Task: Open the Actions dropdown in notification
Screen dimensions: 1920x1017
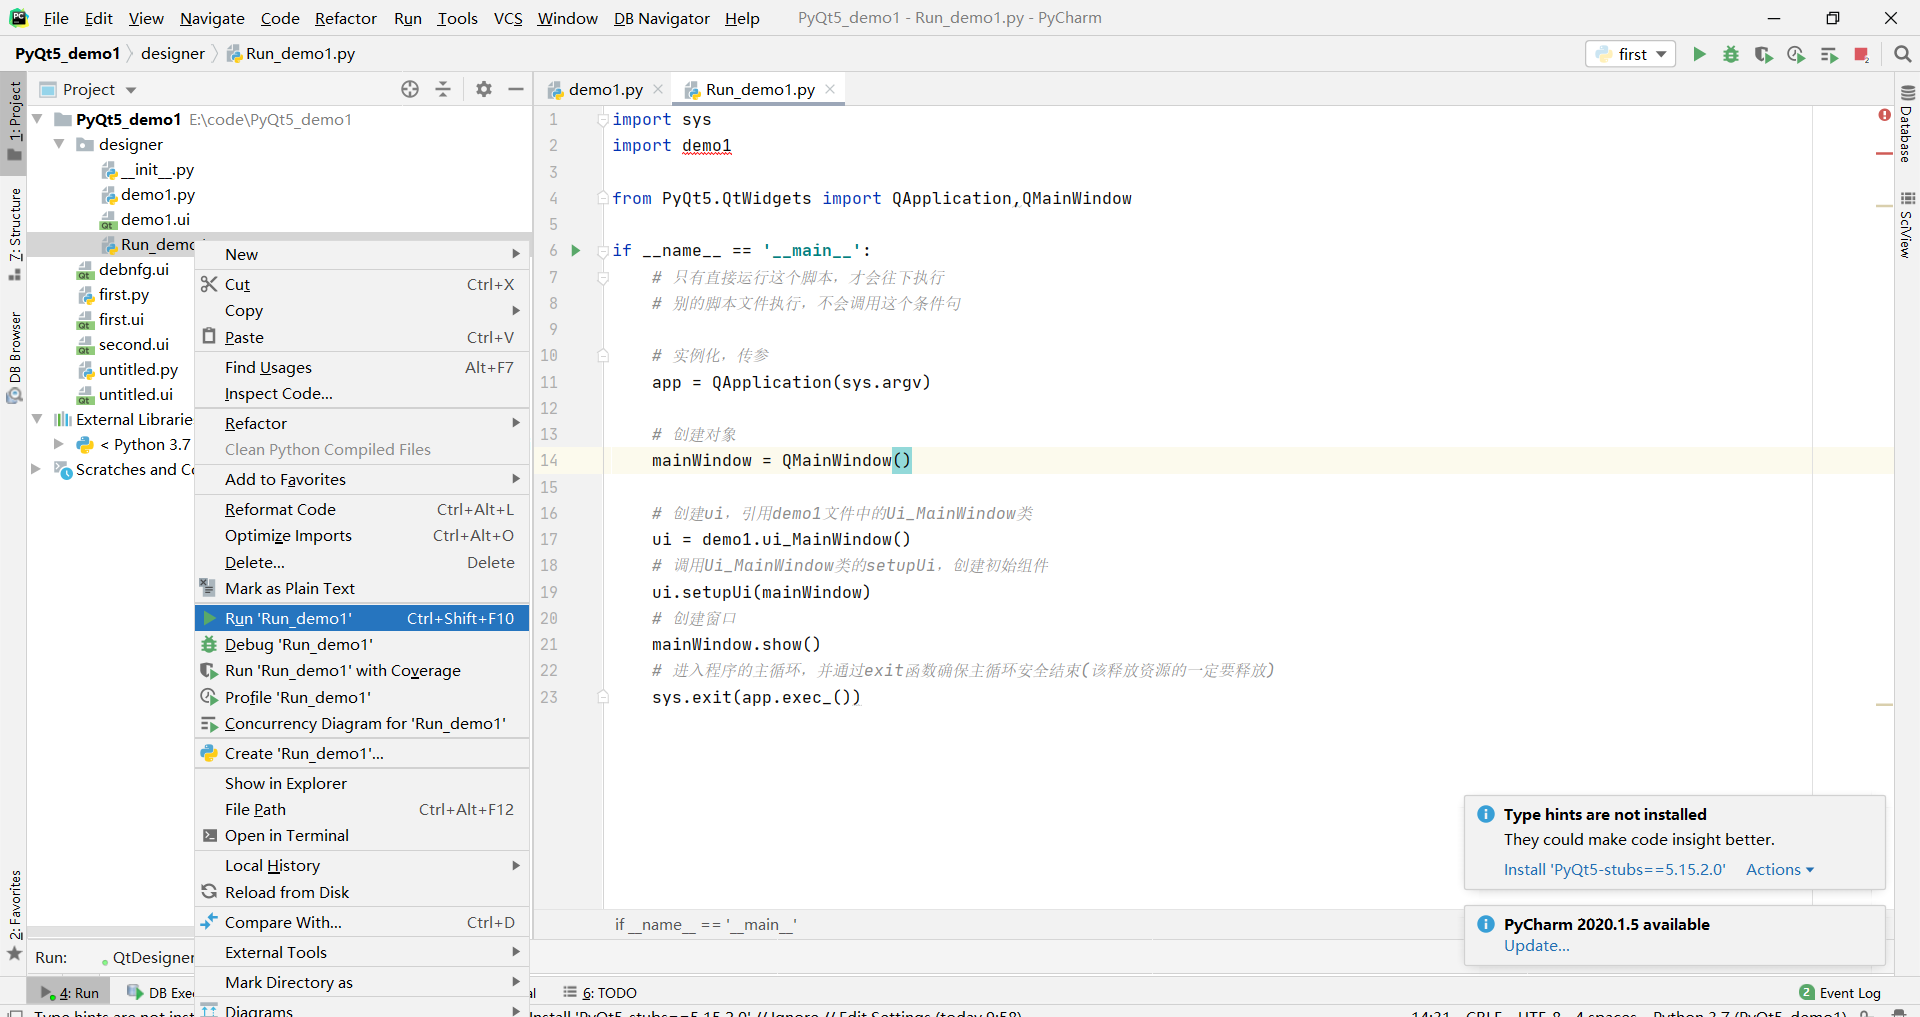Action: pyautogui.click(x=1780, y=870)
